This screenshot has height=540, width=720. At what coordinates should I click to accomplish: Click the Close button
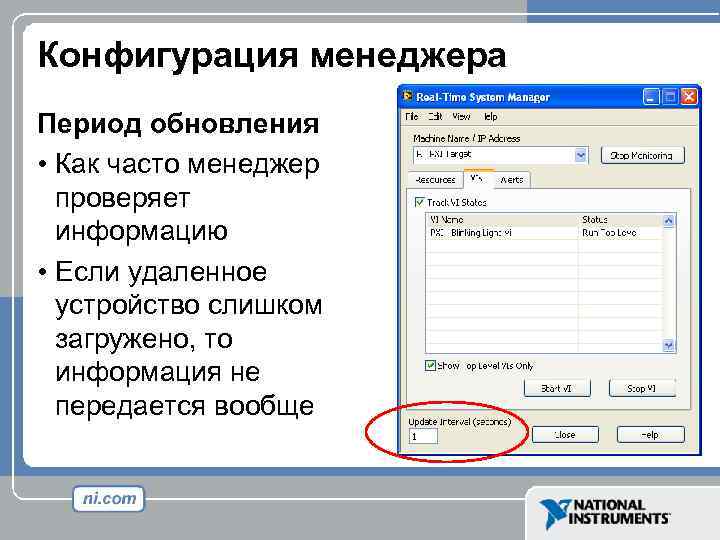565,434
